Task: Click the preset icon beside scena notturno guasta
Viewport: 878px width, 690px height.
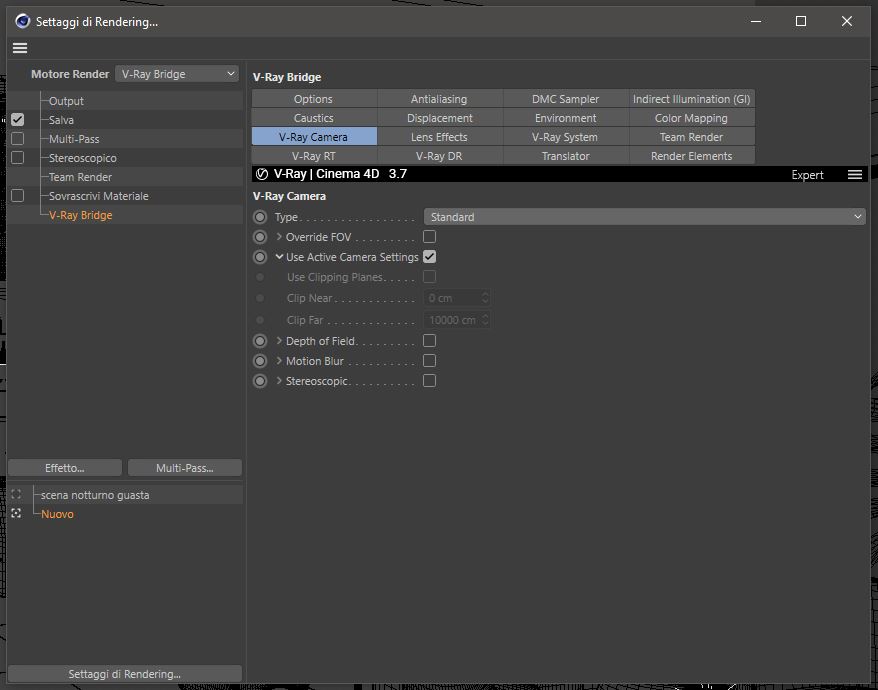Action: coord(16,495)
